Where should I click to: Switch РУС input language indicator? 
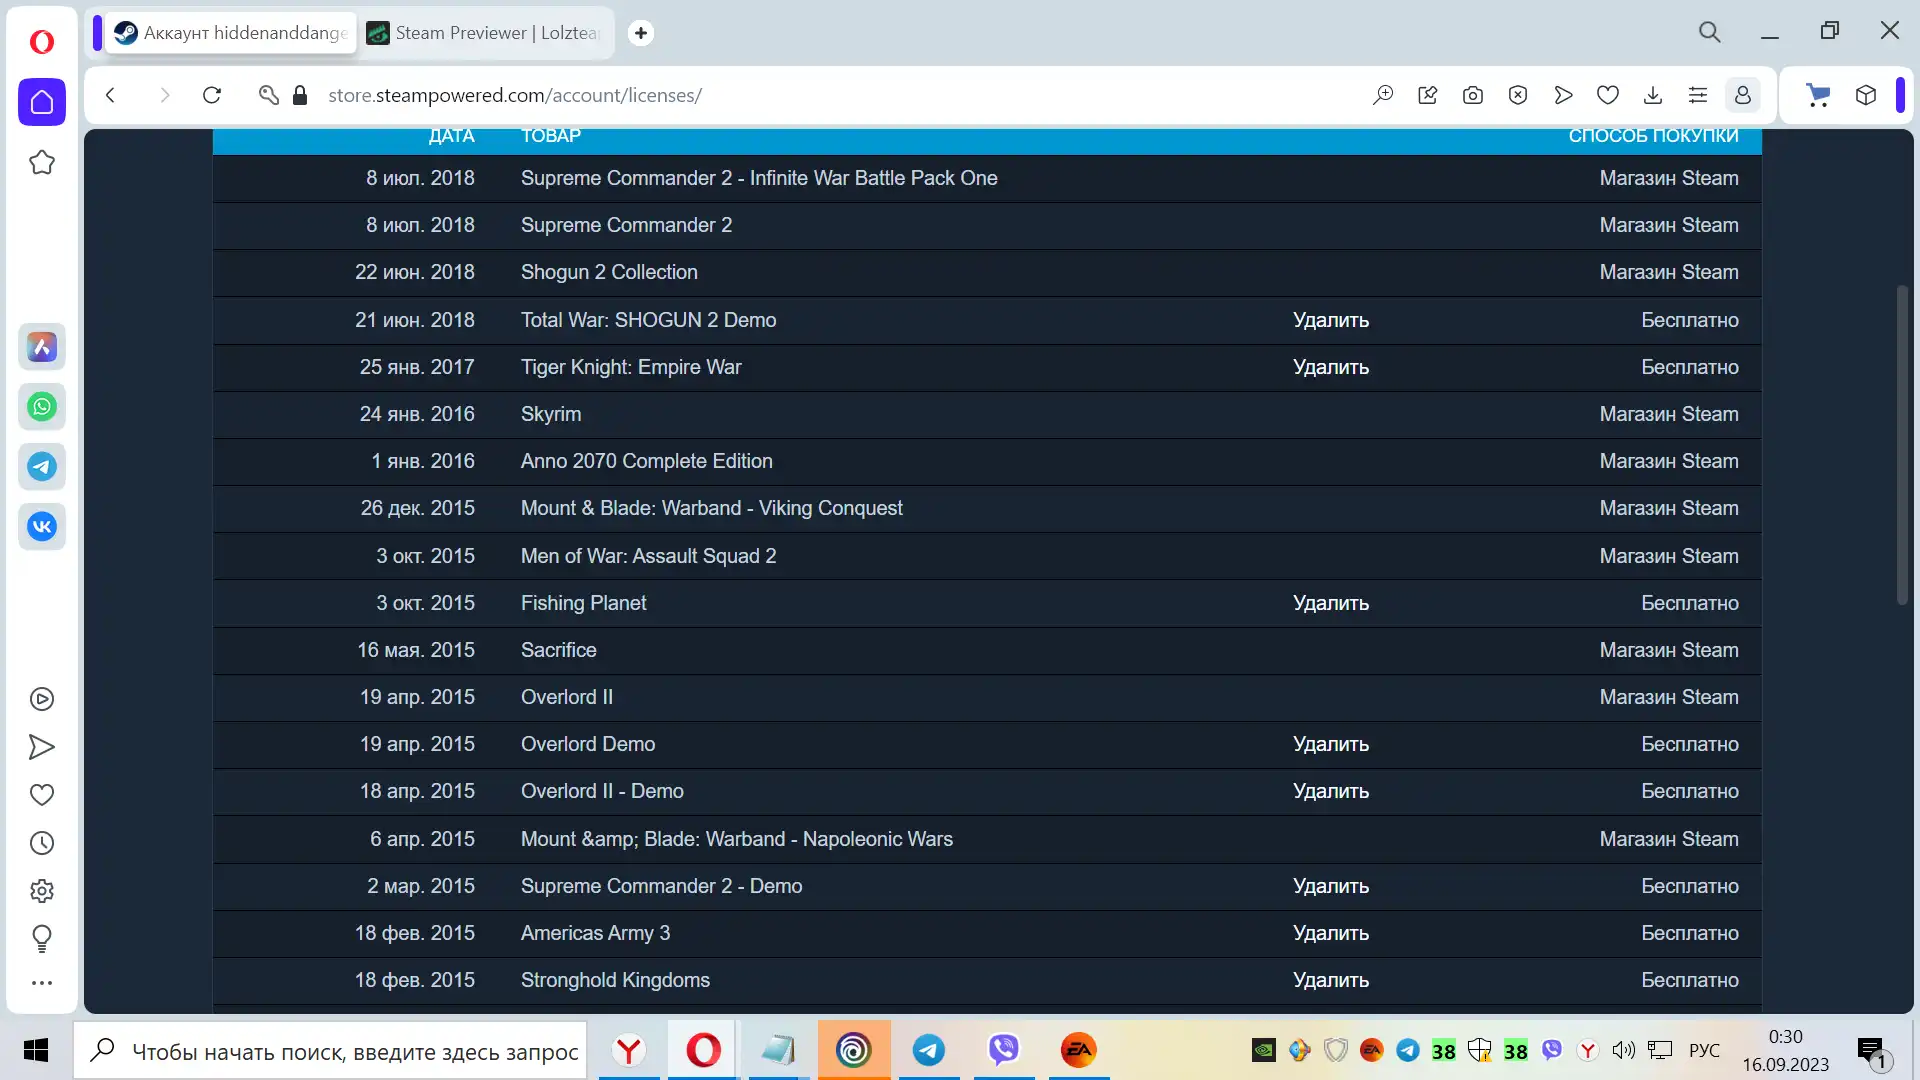tap(1705, 1050)
